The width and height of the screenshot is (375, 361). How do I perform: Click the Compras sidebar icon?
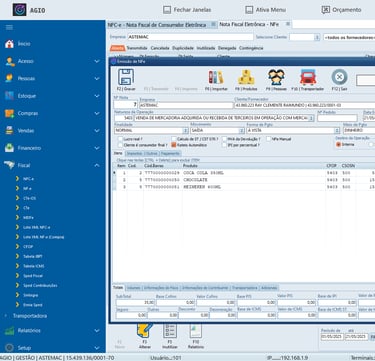9,113
